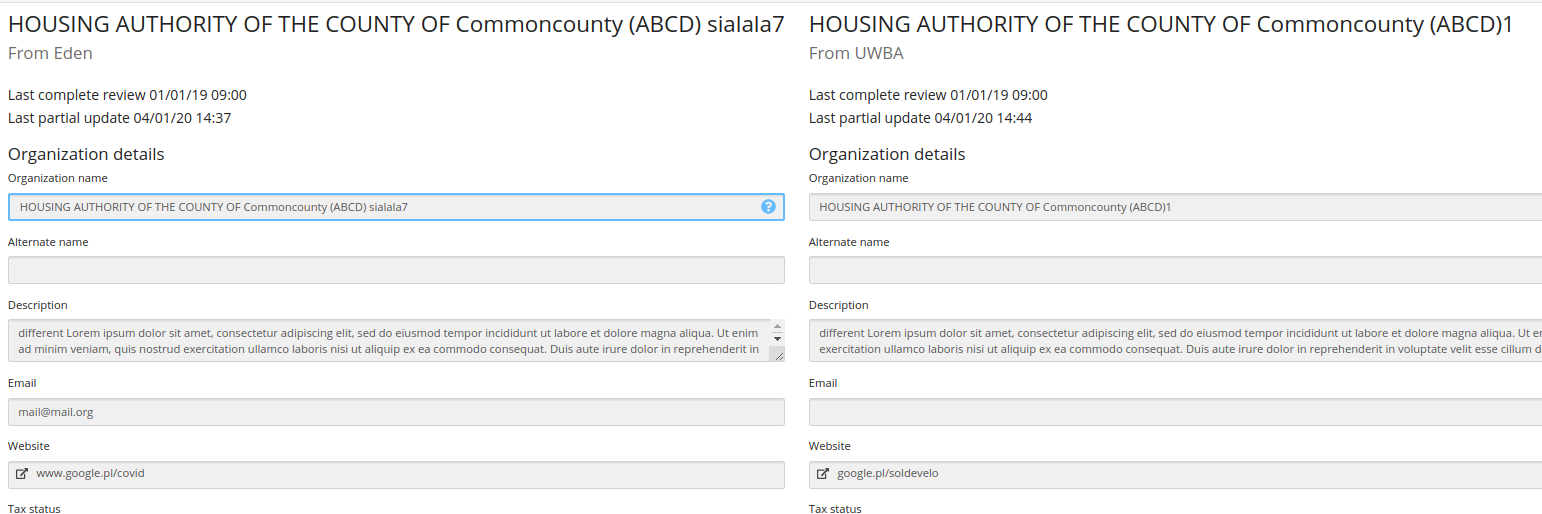Screen dimensions: 1542x514
Task: Focus the UWBA Organization name input field
Action: [x=1175, y=207]
